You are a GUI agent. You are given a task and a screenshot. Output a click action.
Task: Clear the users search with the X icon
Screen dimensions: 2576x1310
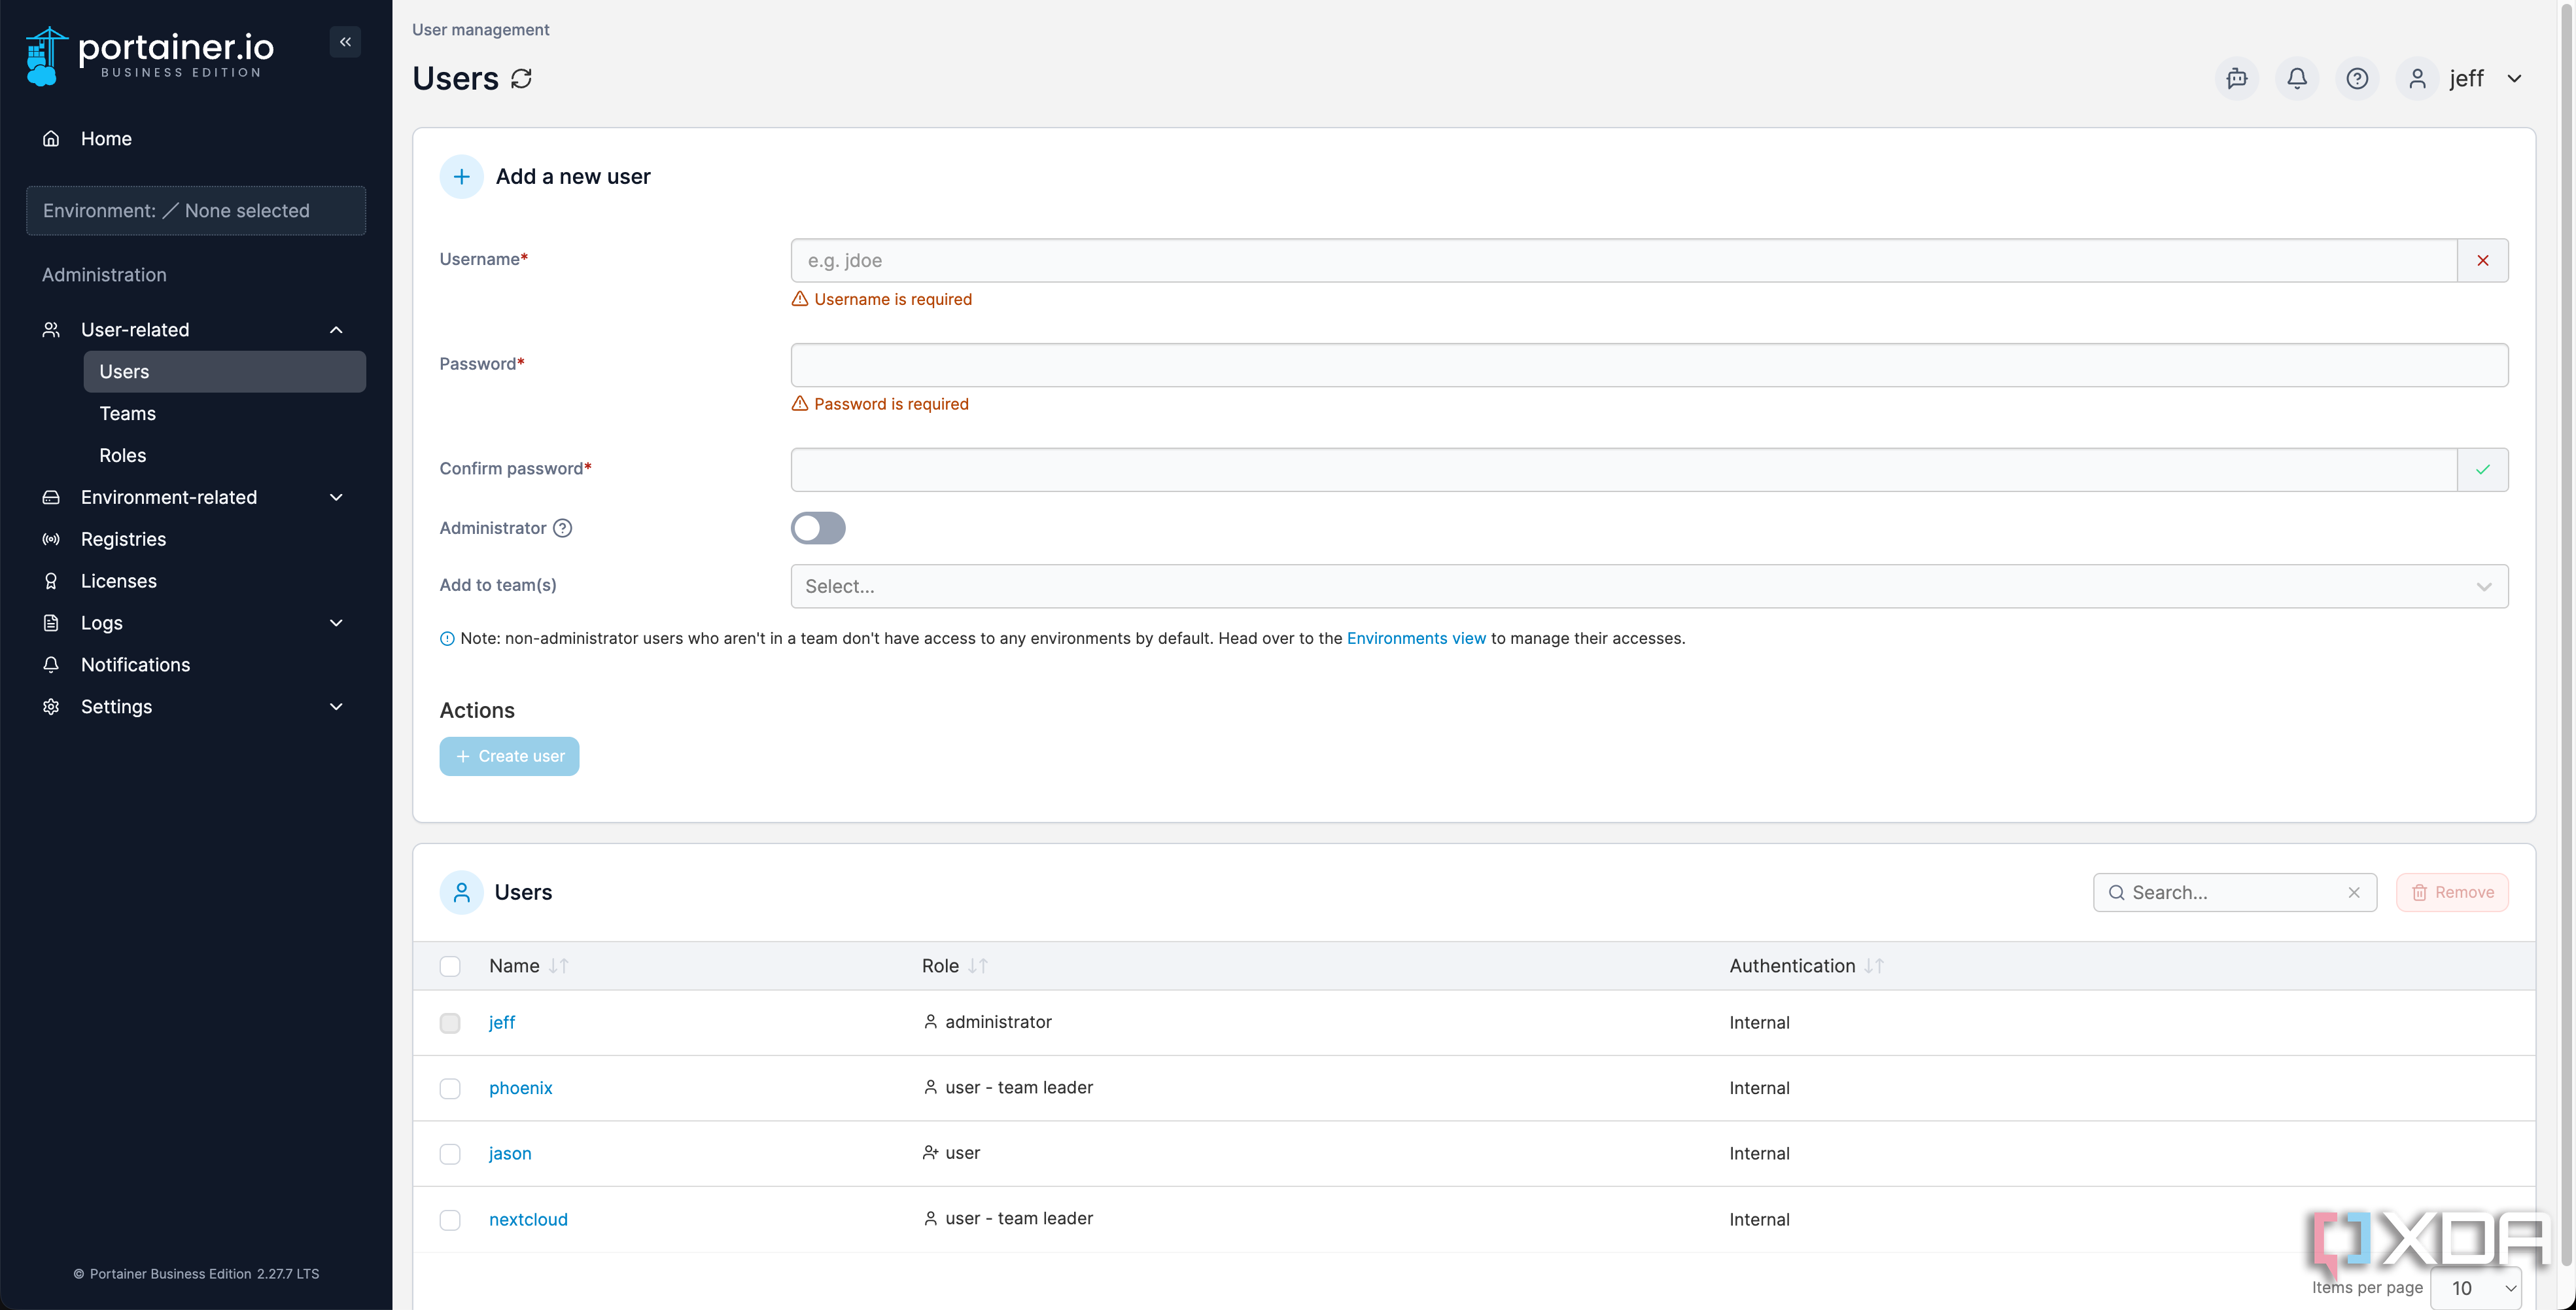(x=2354, y=892)
